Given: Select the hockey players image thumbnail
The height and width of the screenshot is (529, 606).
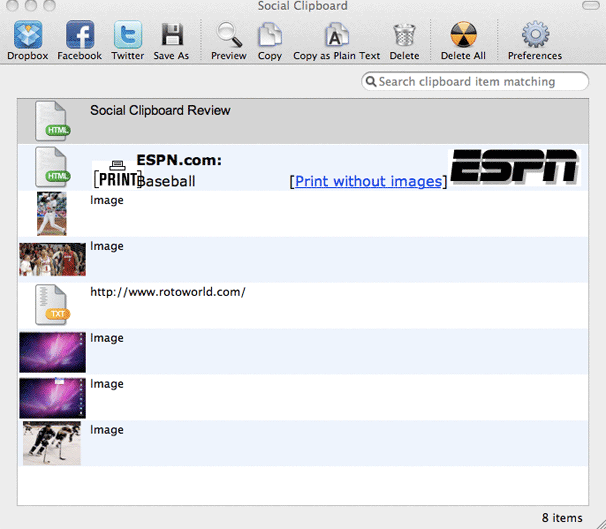Looking at the screenshot, I should click(52, 443).
